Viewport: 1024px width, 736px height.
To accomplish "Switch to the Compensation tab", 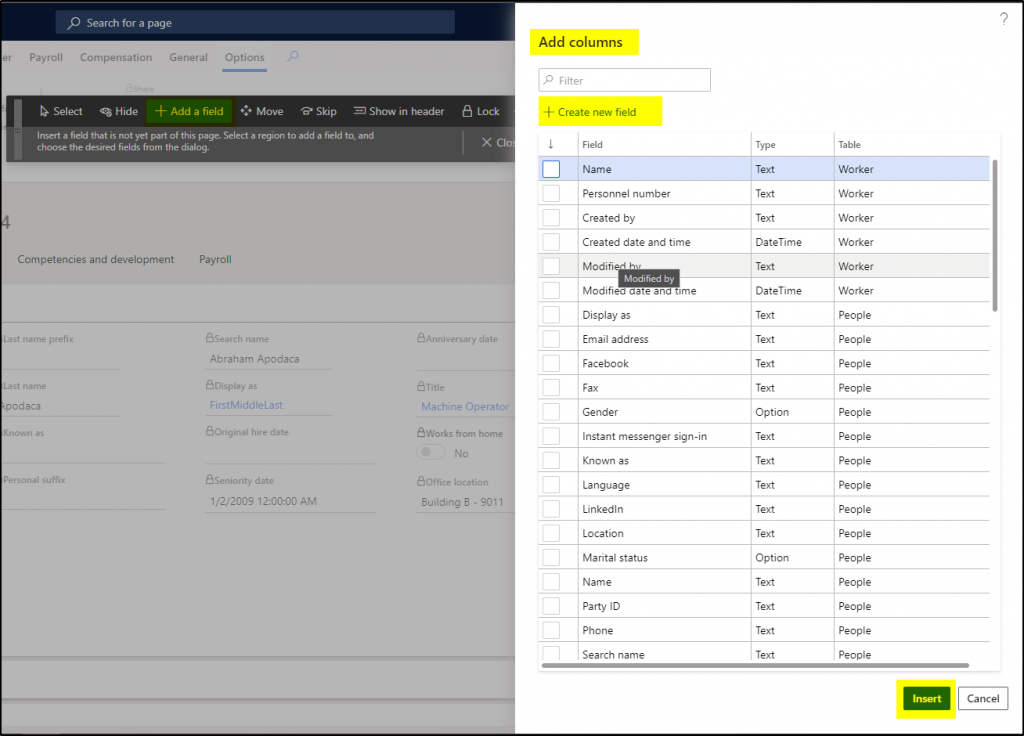I will point(115,57).
